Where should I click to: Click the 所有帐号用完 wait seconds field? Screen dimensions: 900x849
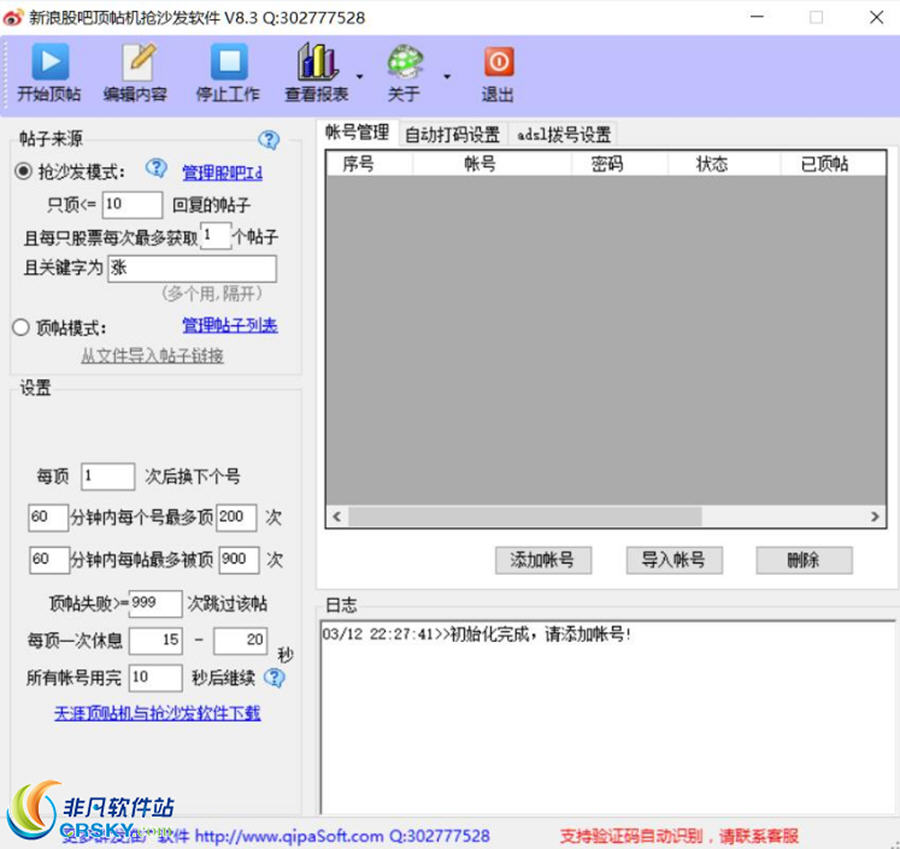pos(156,678)
